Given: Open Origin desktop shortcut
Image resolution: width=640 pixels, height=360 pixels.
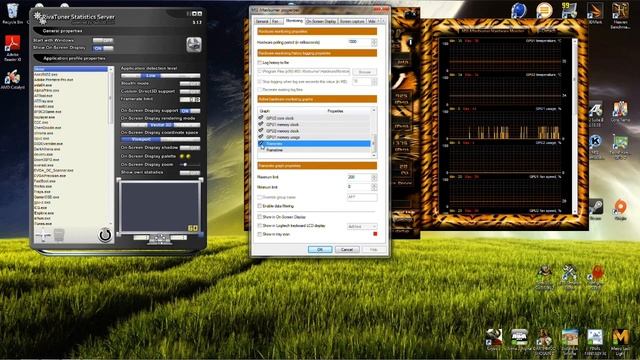Looking at the screenshot, I should (620, 209).
